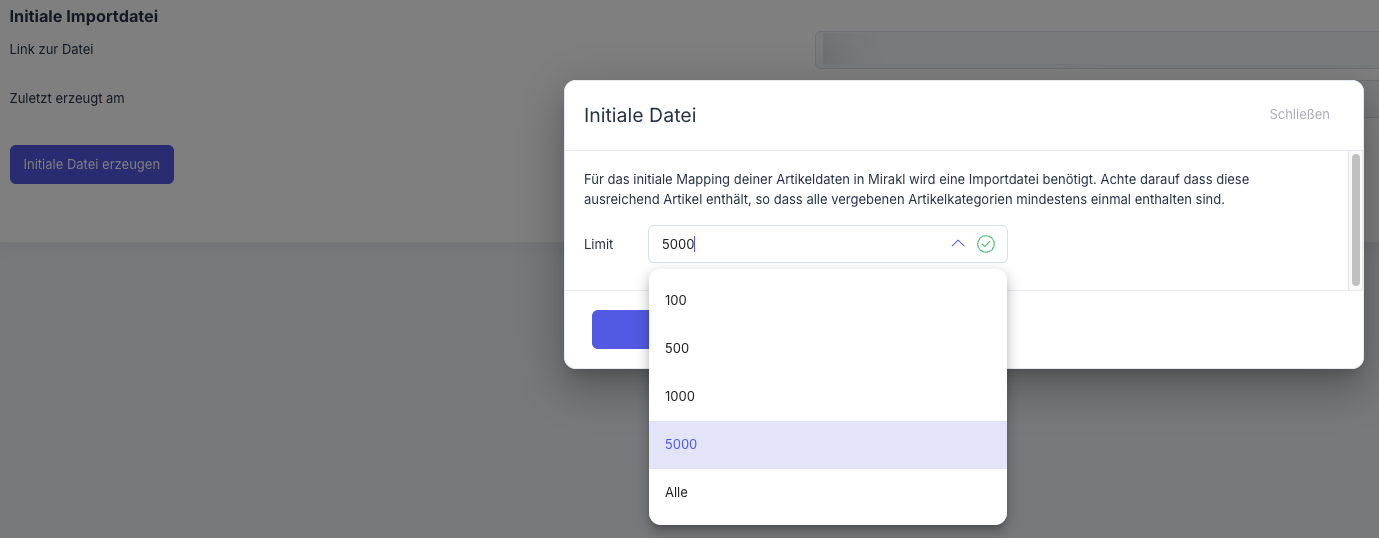Click the Zuletzt erzeugt am label

(67, 98)
